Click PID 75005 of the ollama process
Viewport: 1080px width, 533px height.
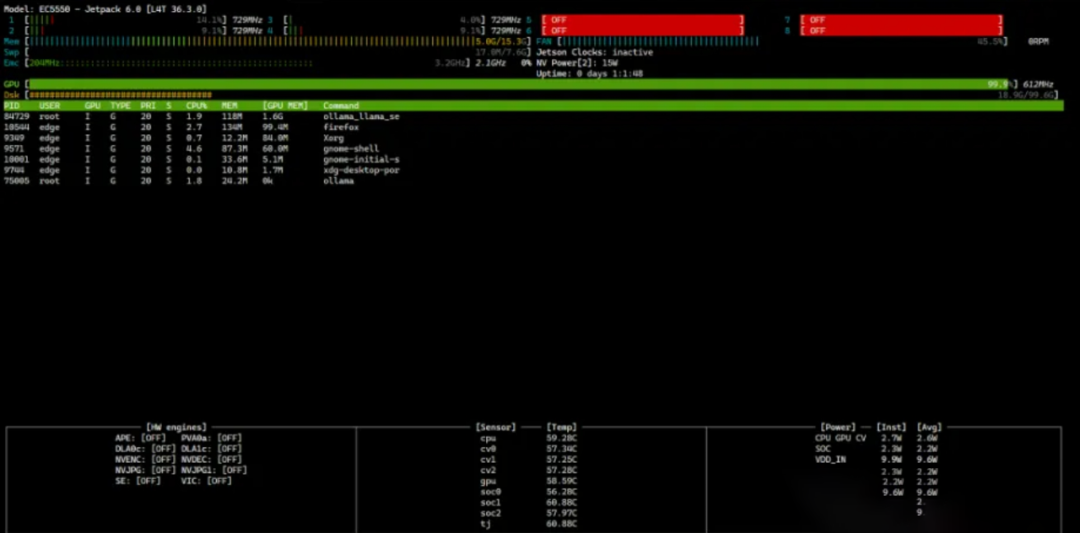click(17, 181)
